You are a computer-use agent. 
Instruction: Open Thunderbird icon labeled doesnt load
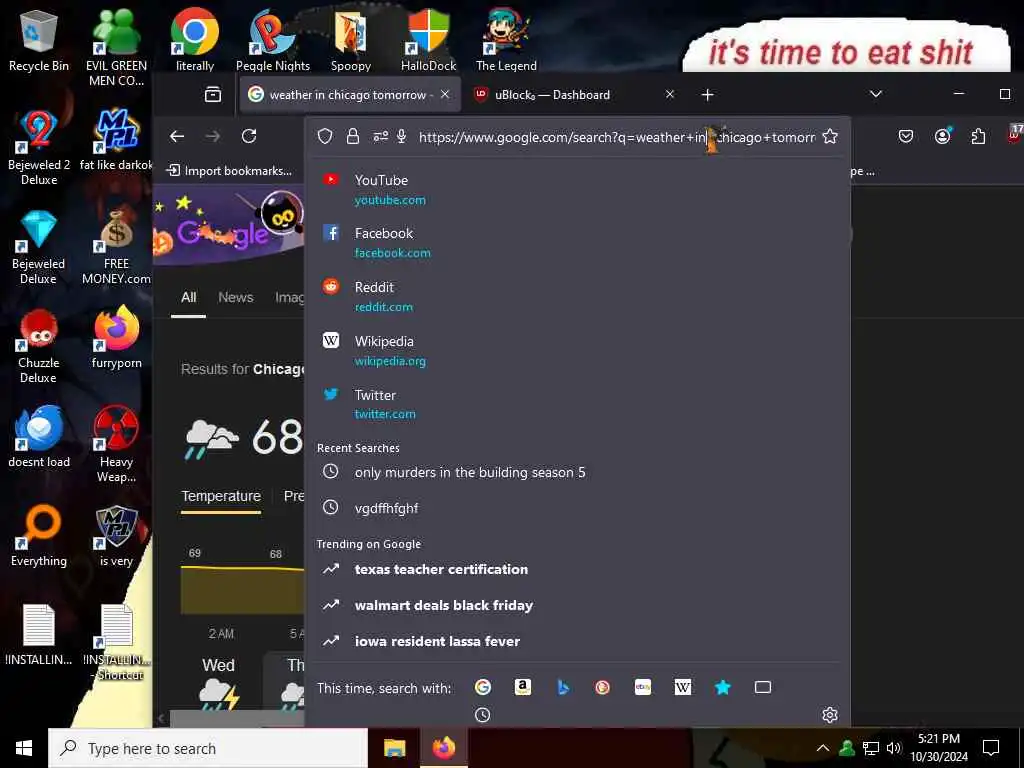39,436
